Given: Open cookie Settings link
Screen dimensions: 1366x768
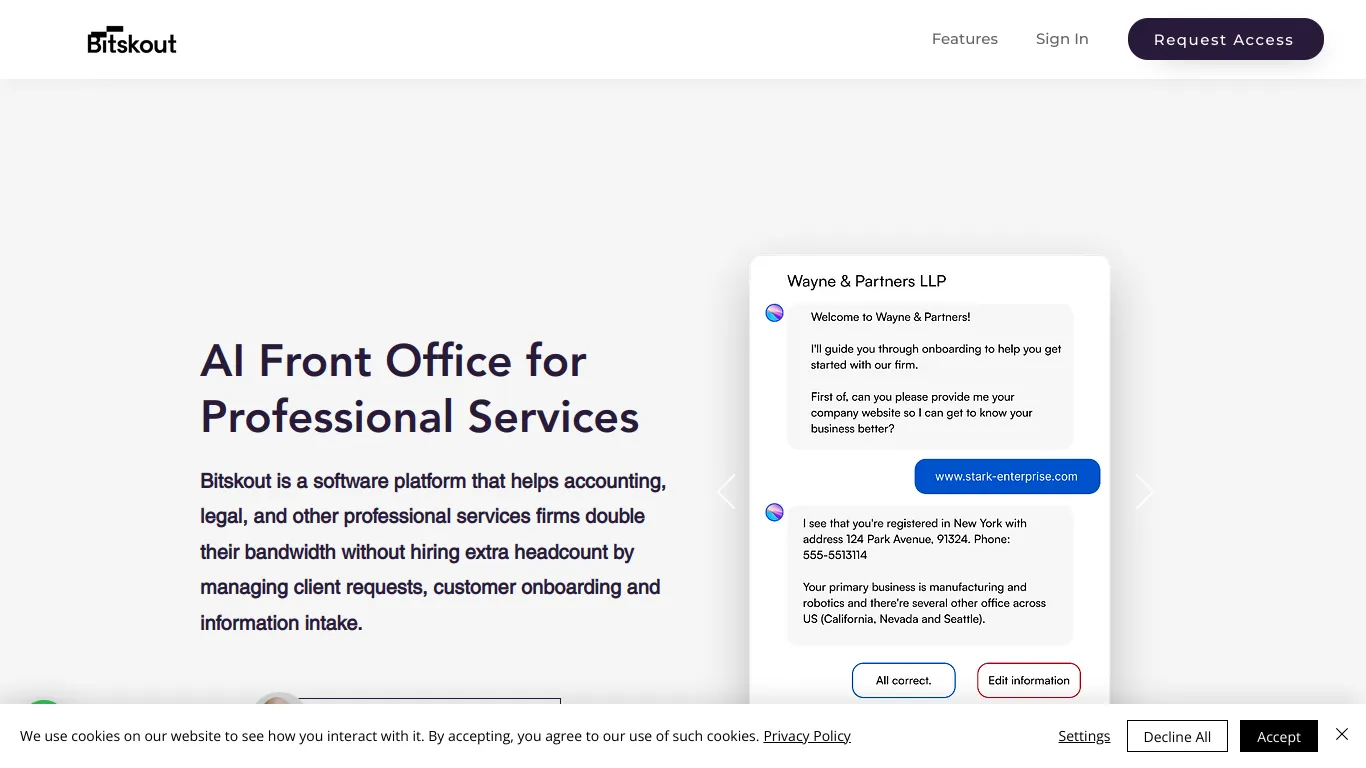Looking at the screenshot, I should click(x=1084, y=736).
